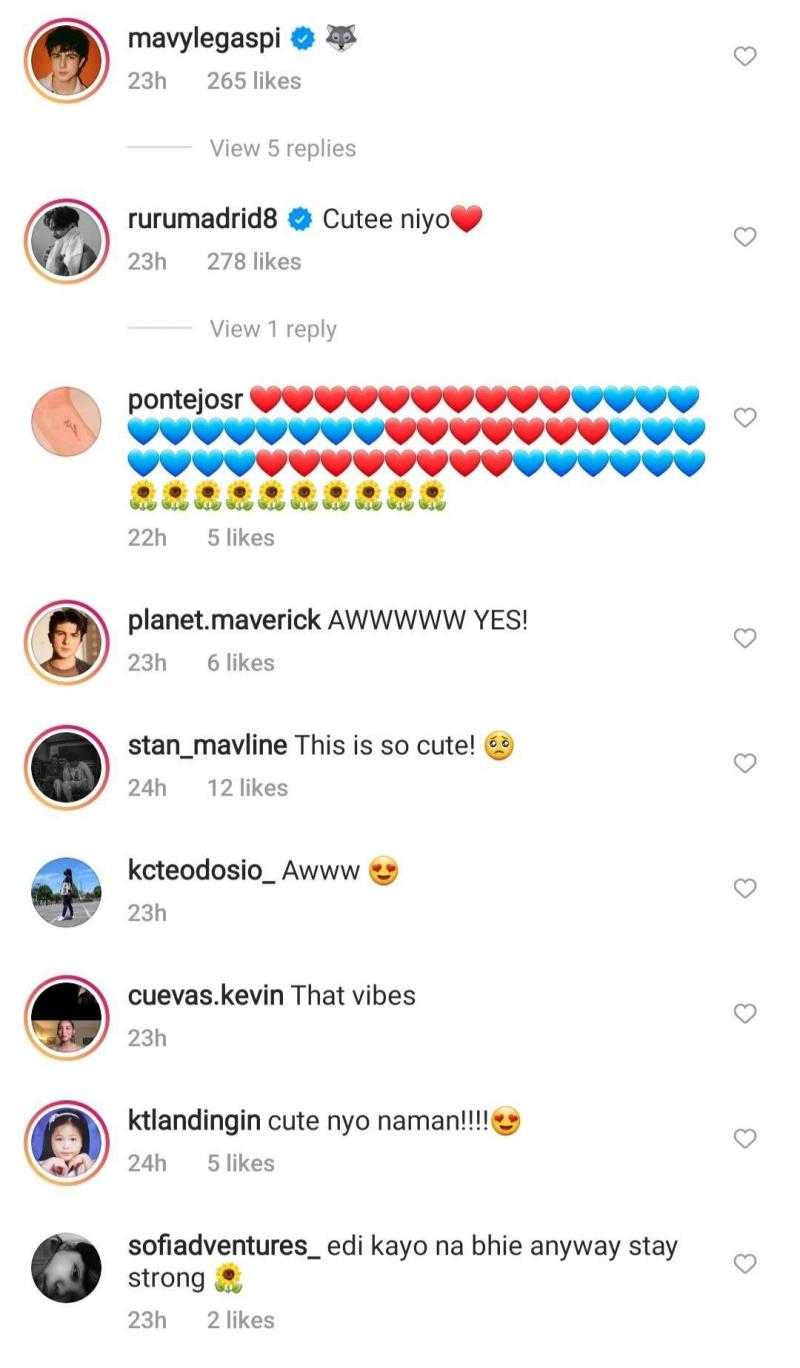
Task: Tap heart icon on ktlandingin's comment
Action: coord(745,1138)
